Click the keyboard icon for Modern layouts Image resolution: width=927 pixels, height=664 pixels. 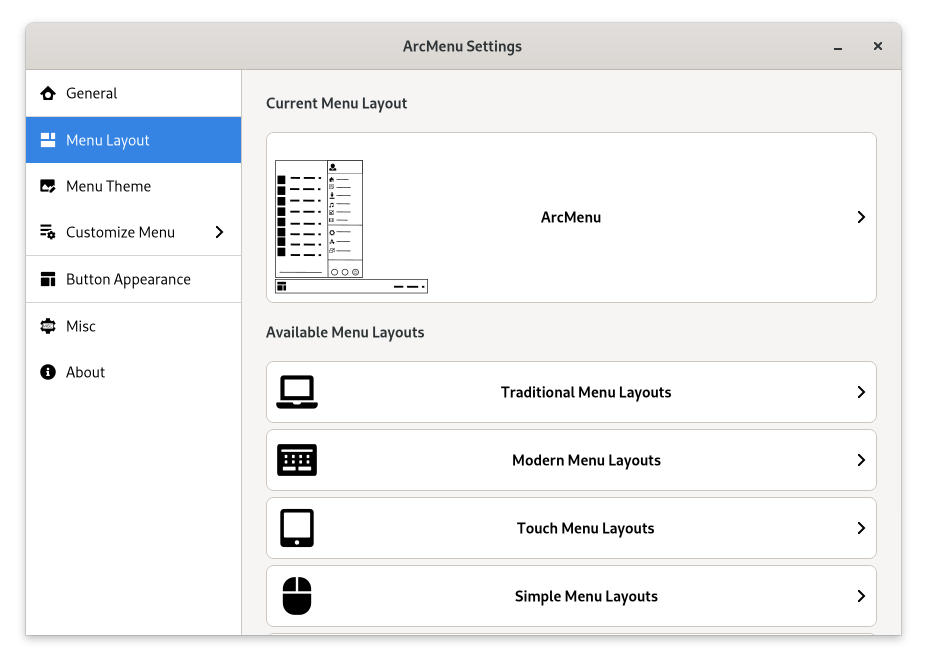[297, 461]
